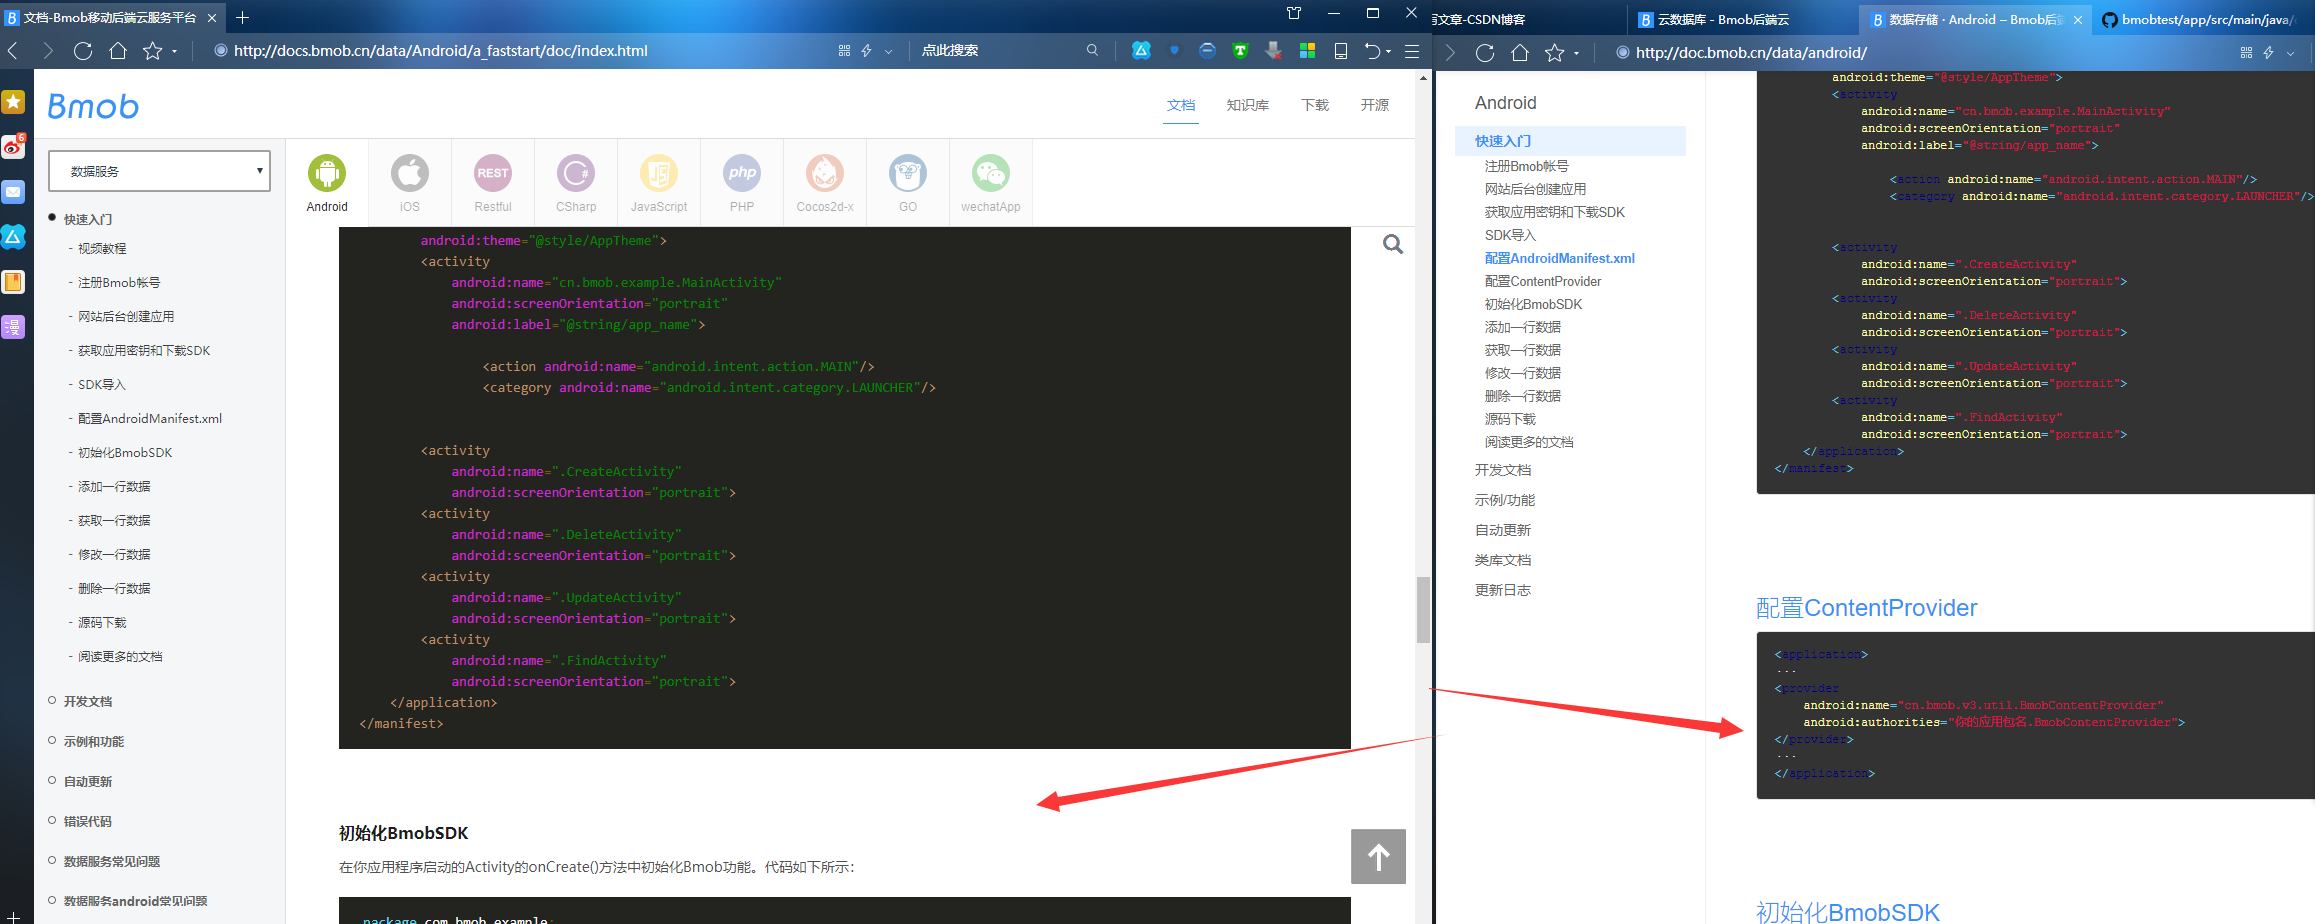Open the download arrow extension icon

pos(1273,51)
